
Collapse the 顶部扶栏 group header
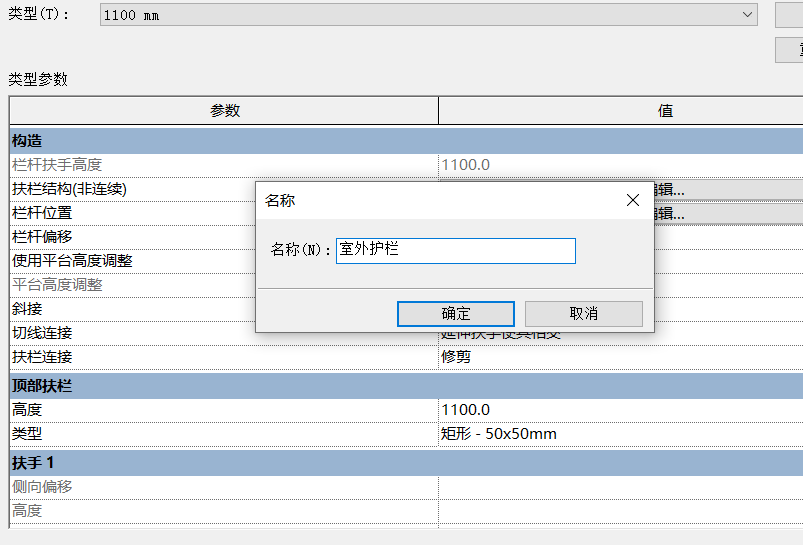(41, 386)
